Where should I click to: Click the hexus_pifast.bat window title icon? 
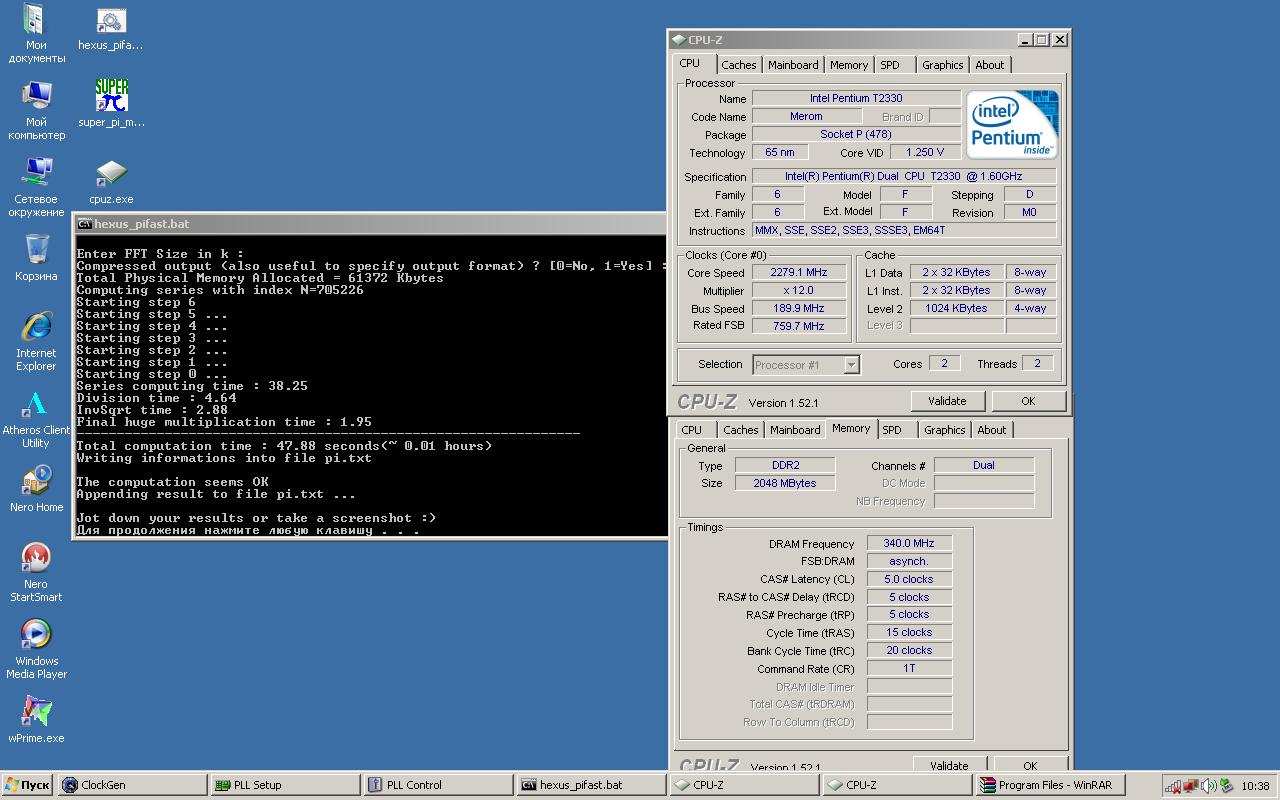[x=85, y=224]
